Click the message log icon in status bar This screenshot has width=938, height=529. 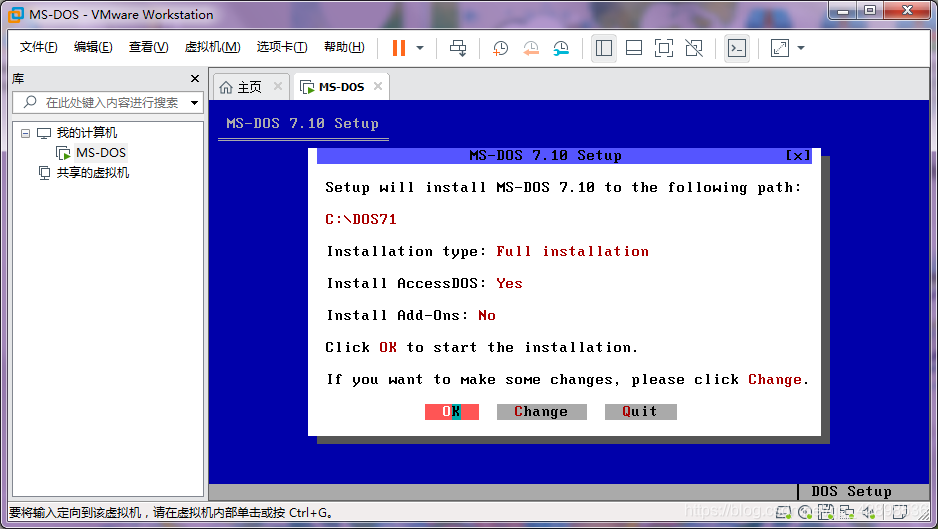(899, 512)
